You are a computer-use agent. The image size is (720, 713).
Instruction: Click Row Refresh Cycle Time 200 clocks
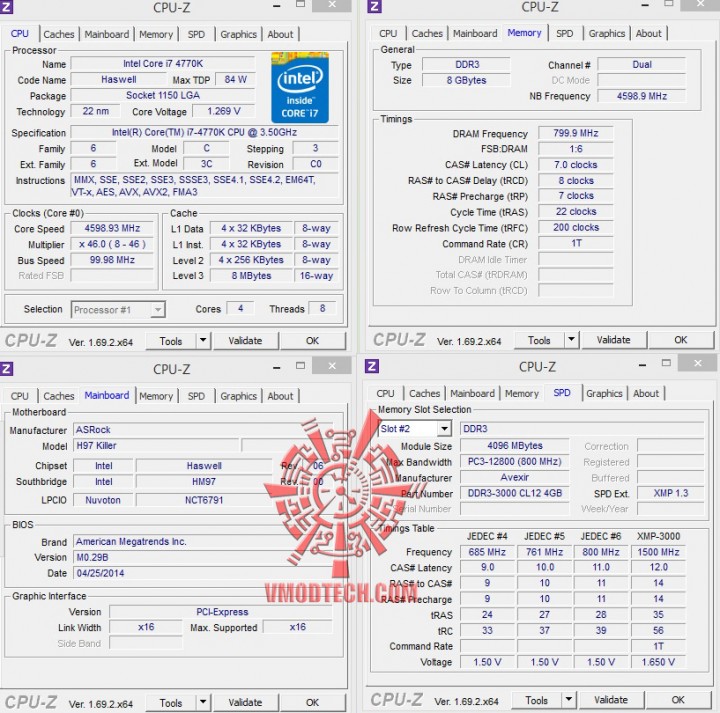pos(576,227)
